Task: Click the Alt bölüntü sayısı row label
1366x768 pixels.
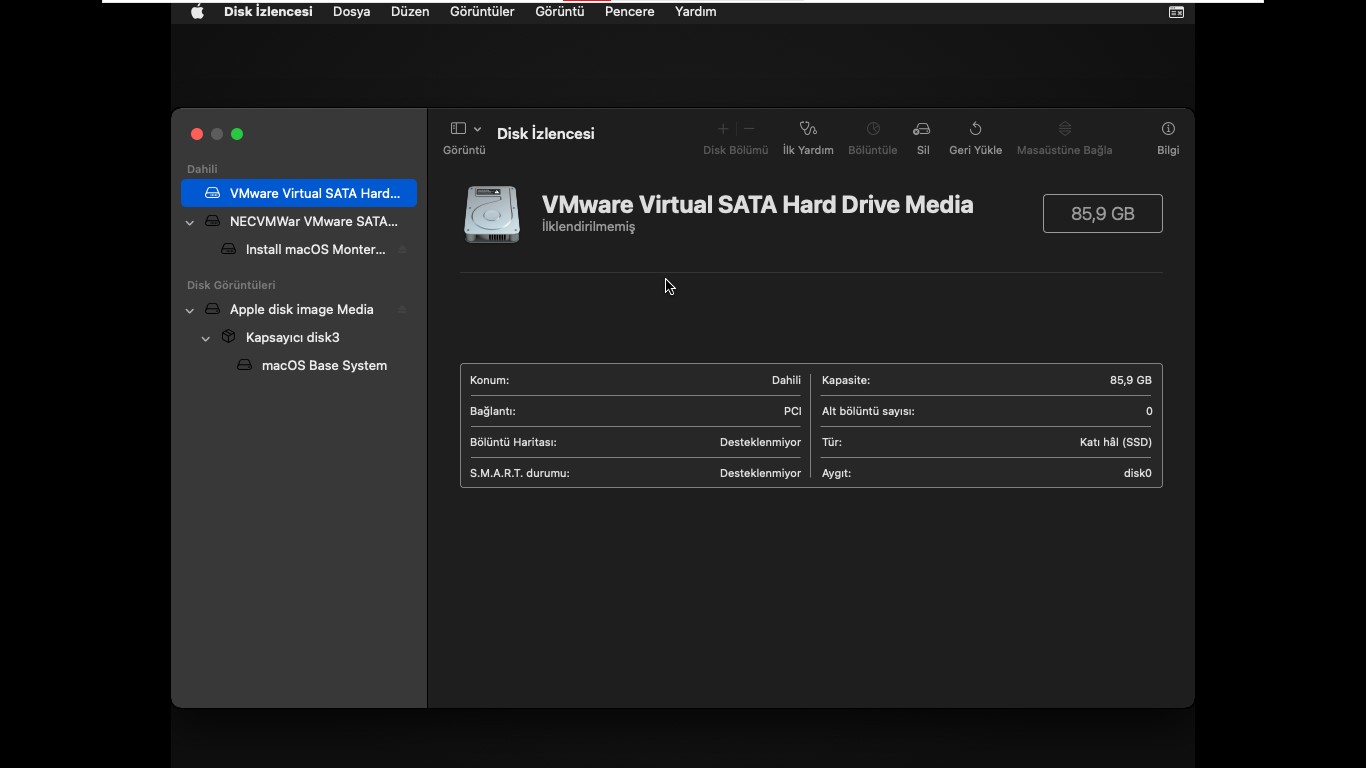Action: pyautogui.click(x=868, y=411)
